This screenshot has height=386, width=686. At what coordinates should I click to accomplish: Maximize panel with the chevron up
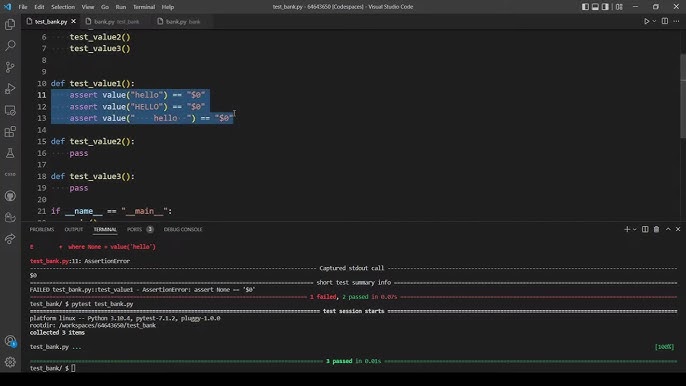[668, 229]
